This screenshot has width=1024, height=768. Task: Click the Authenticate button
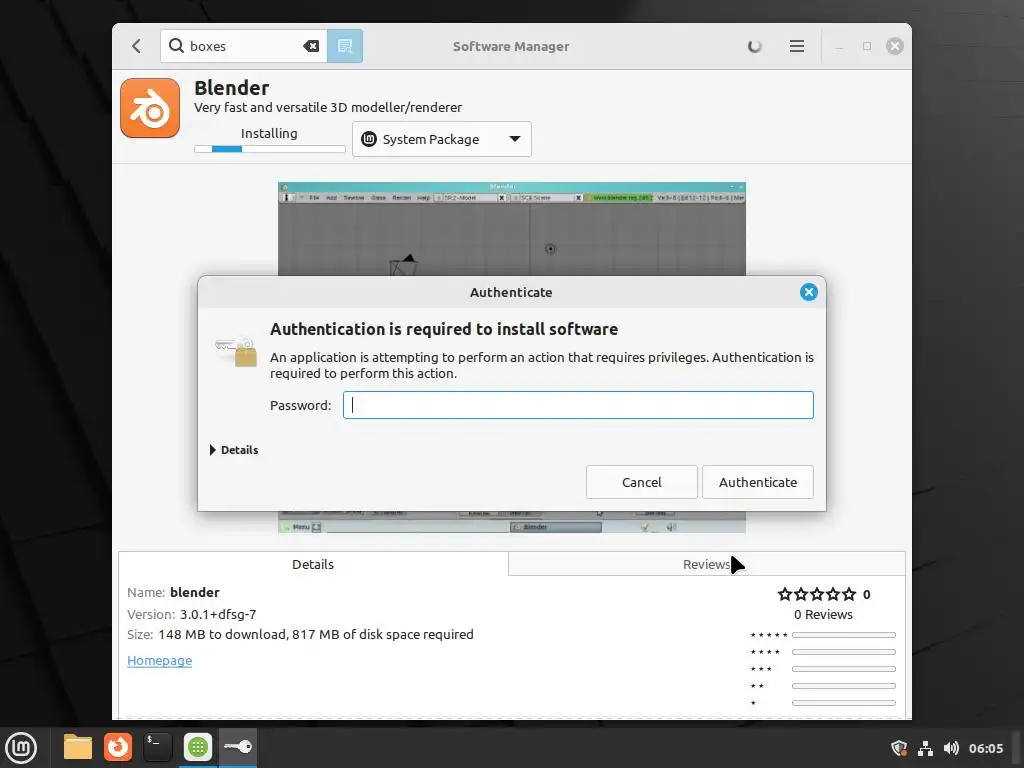point(758,482)
